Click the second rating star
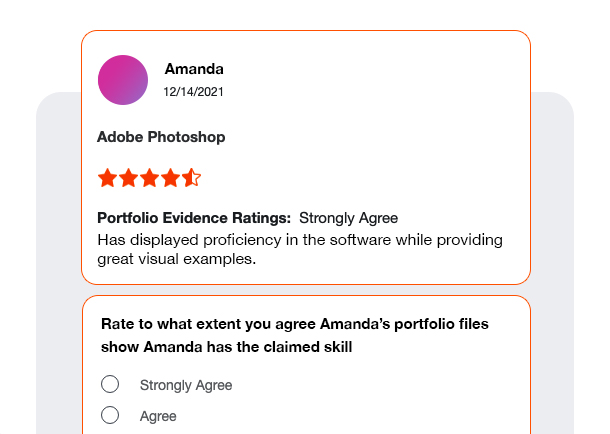This screenshot has width=610, height=434. pos(128,178)
